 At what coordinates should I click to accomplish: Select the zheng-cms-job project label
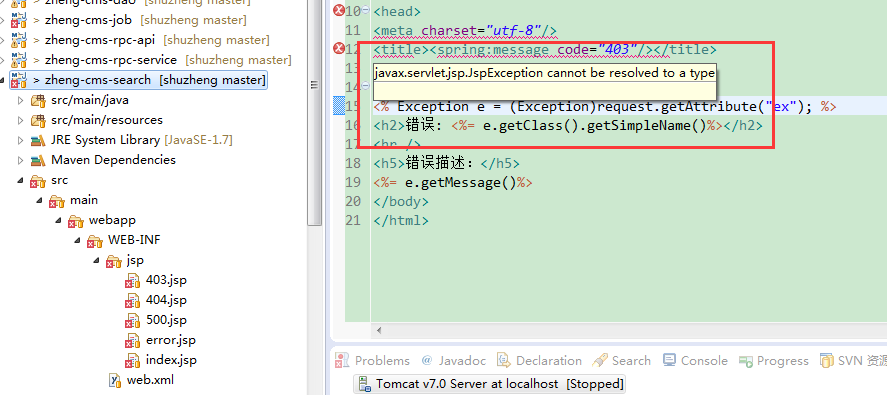point(88,20)
